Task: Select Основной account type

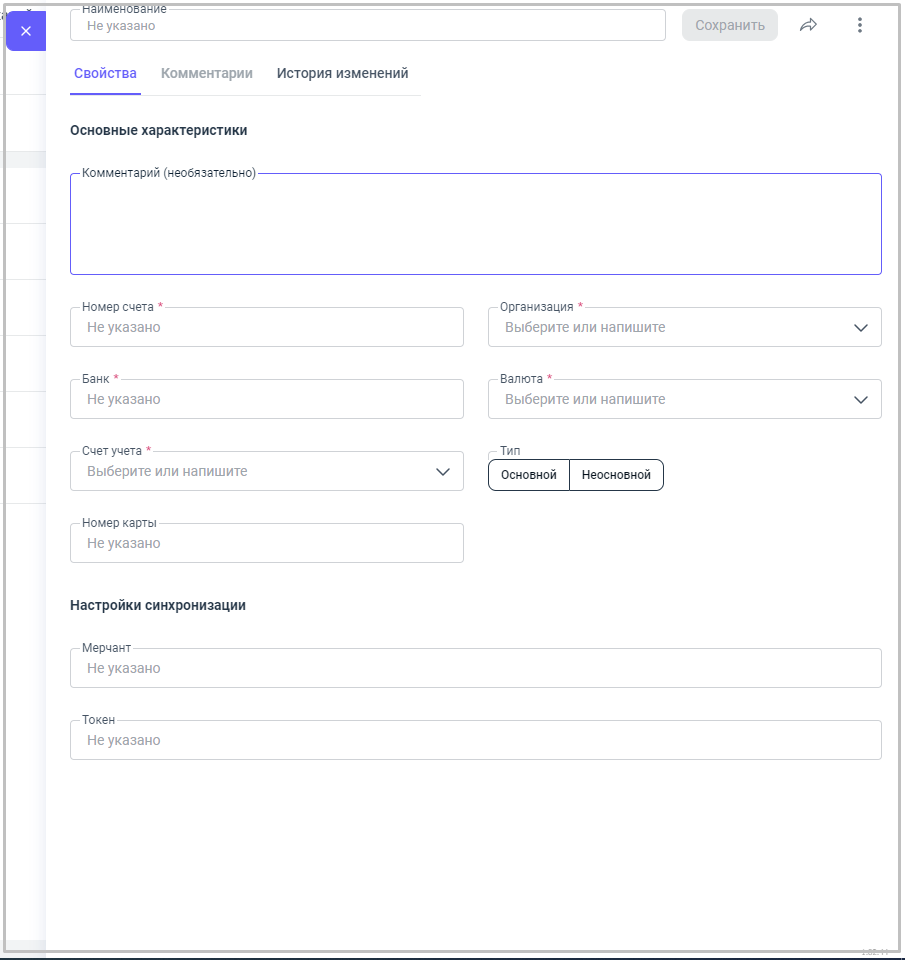Action: (x=528, y=475)
